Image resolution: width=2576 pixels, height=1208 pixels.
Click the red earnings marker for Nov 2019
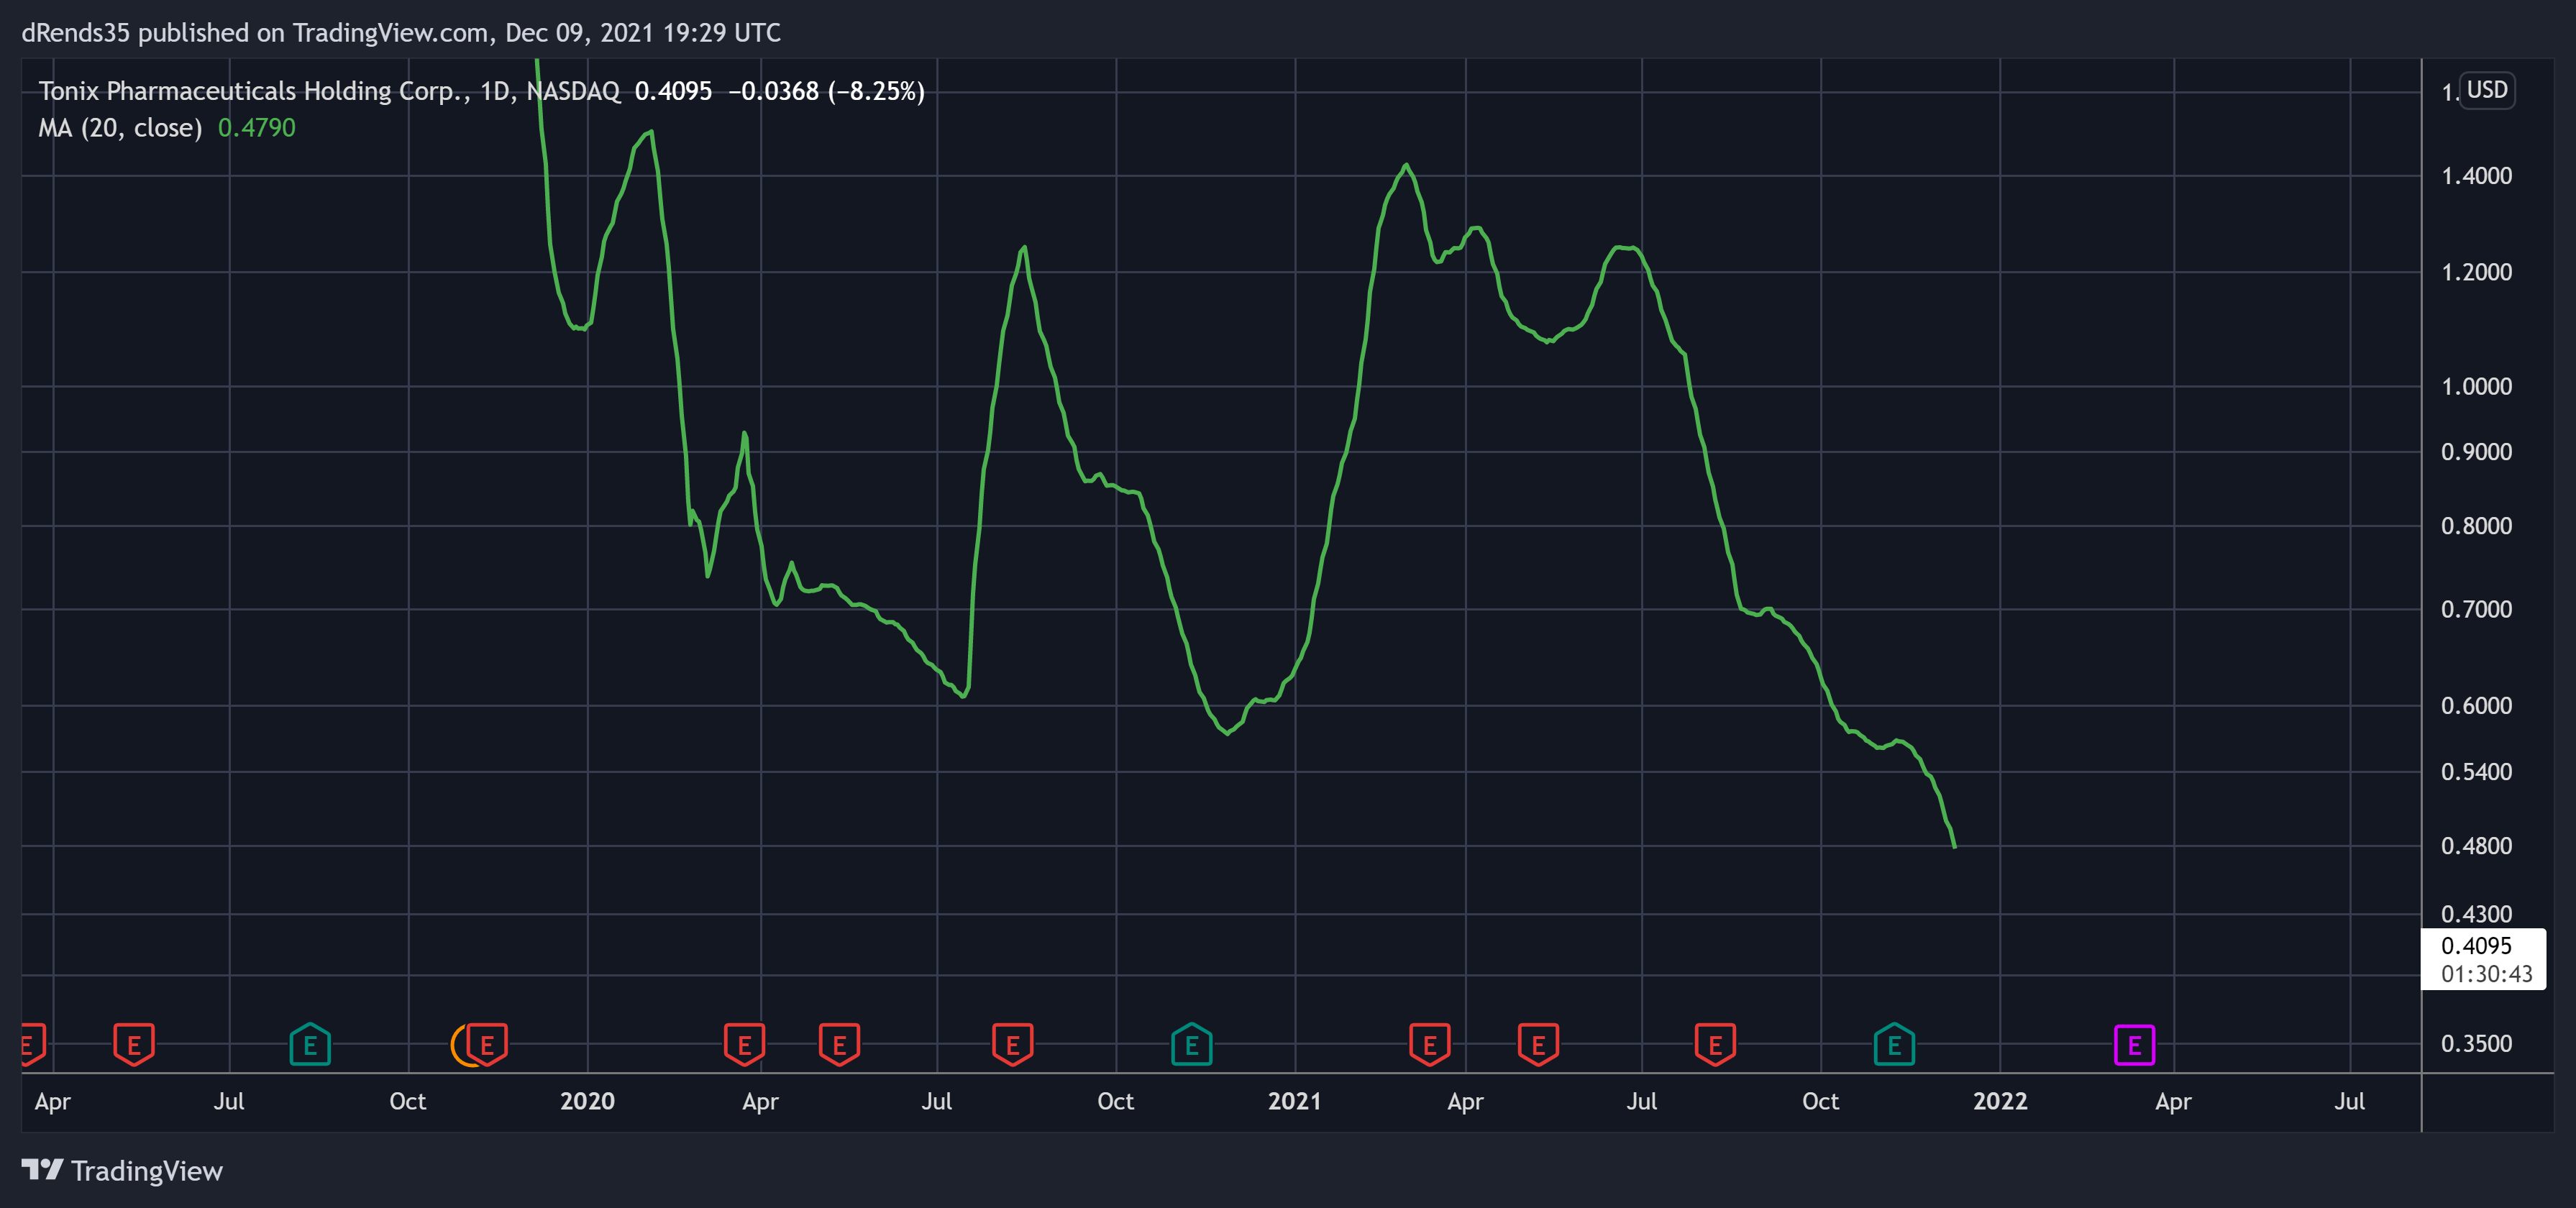(x=487, y=1044)
